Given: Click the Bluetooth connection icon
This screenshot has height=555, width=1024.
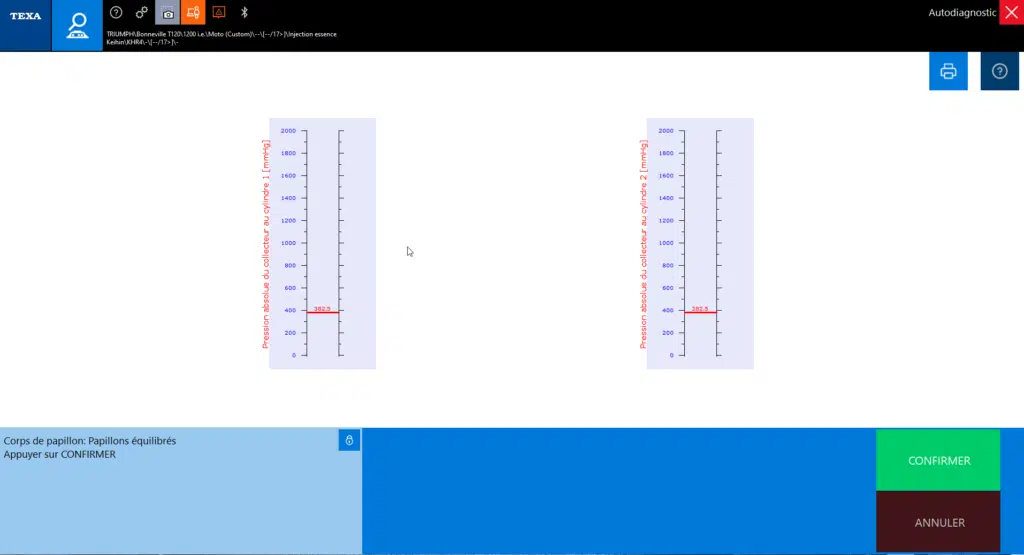Looking at the screenshot, I should 244,12.
